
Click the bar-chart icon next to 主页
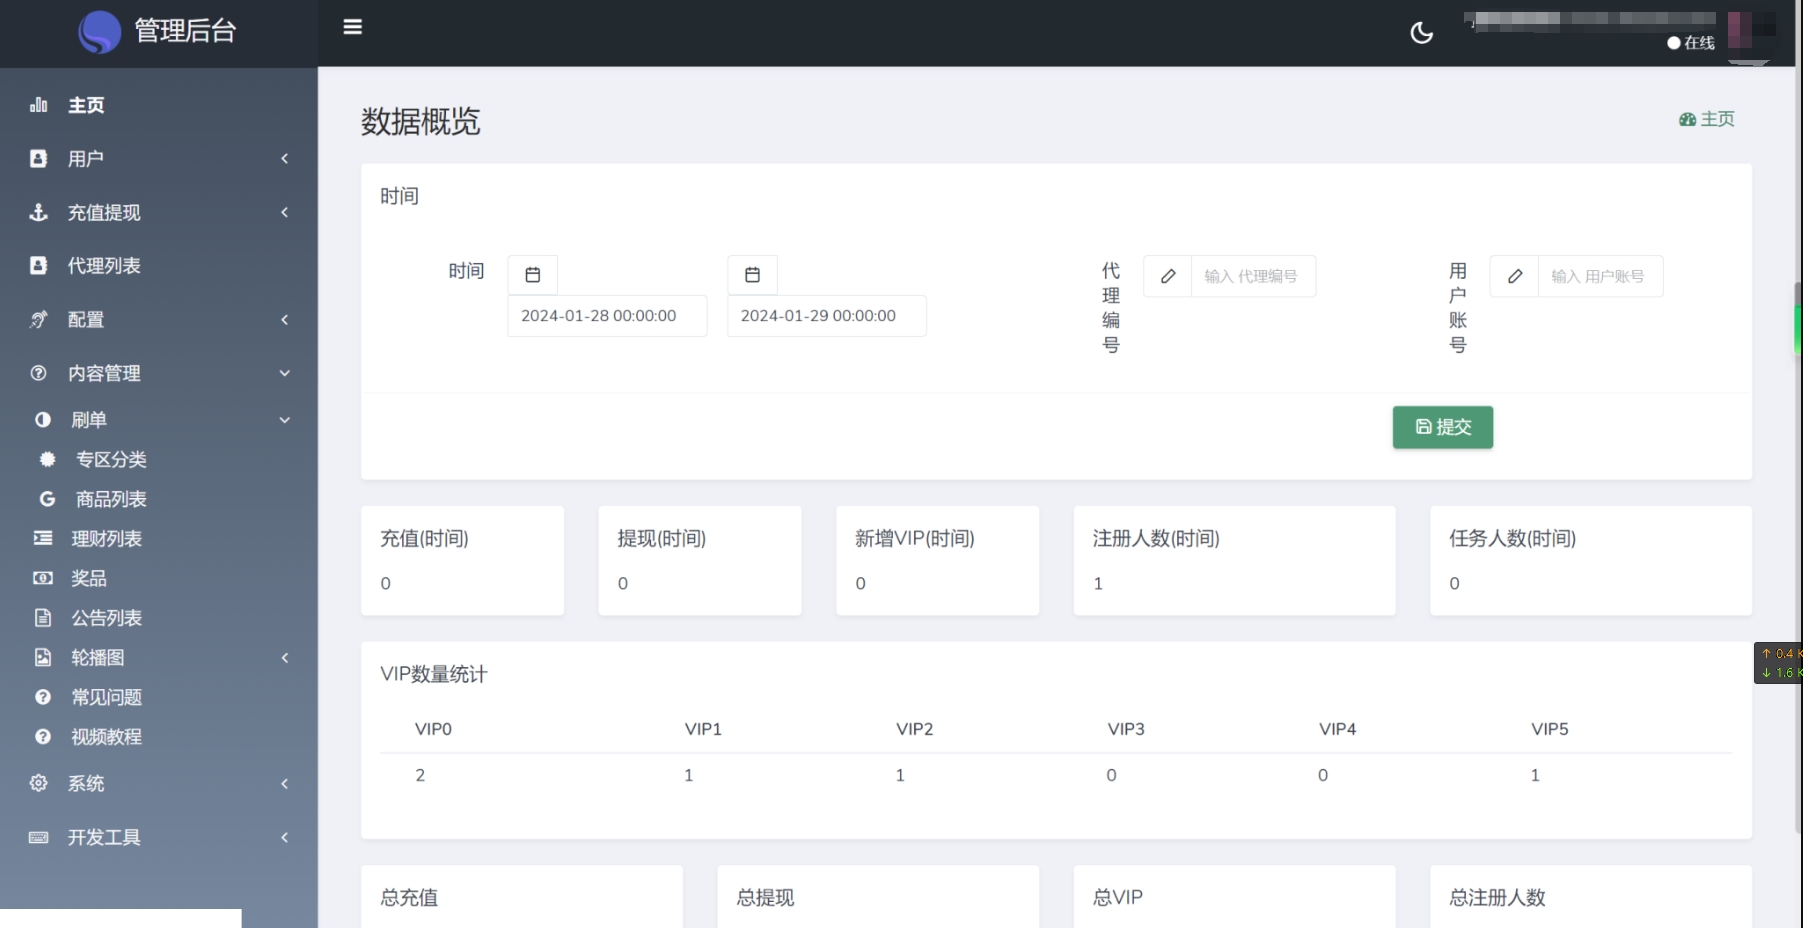[39, 105]
